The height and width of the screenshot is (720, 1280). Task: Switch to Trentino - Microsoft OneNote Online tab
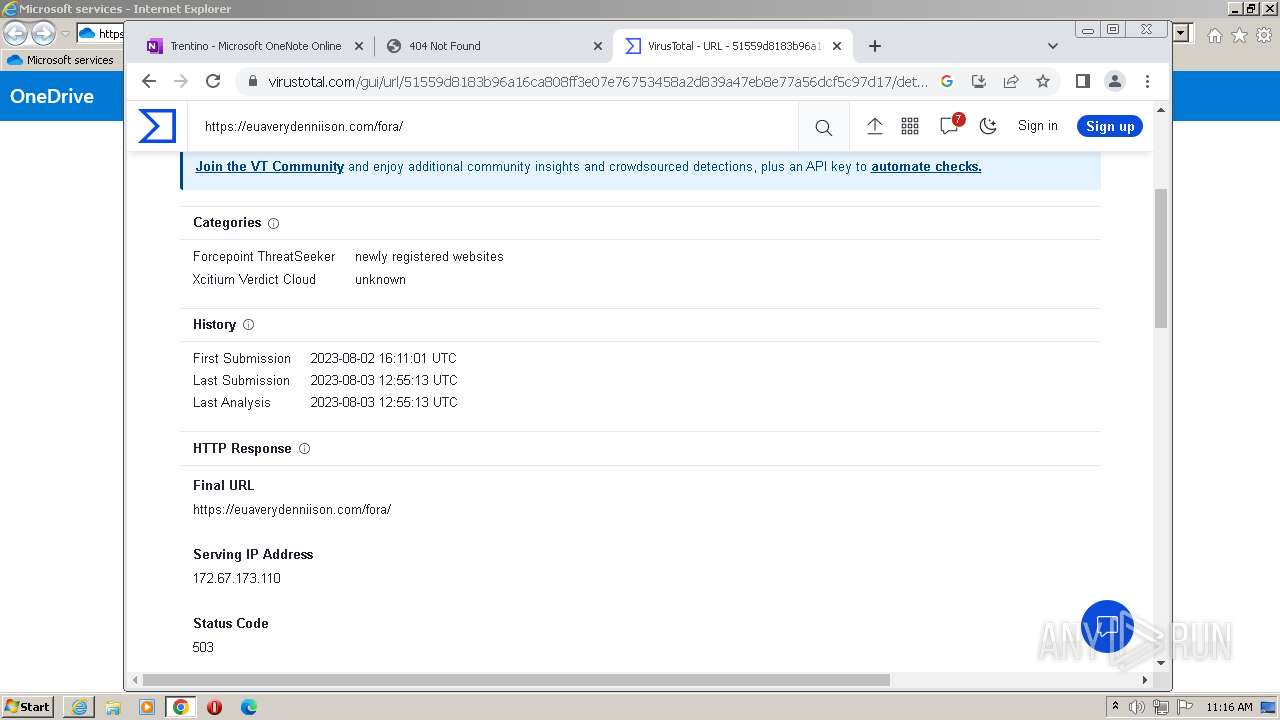pos(254,46)
